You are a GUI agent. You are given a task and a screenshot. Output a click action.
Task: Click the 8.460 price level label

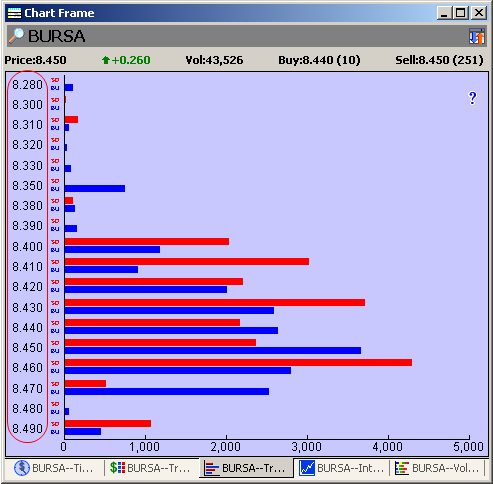pos(27,368)
